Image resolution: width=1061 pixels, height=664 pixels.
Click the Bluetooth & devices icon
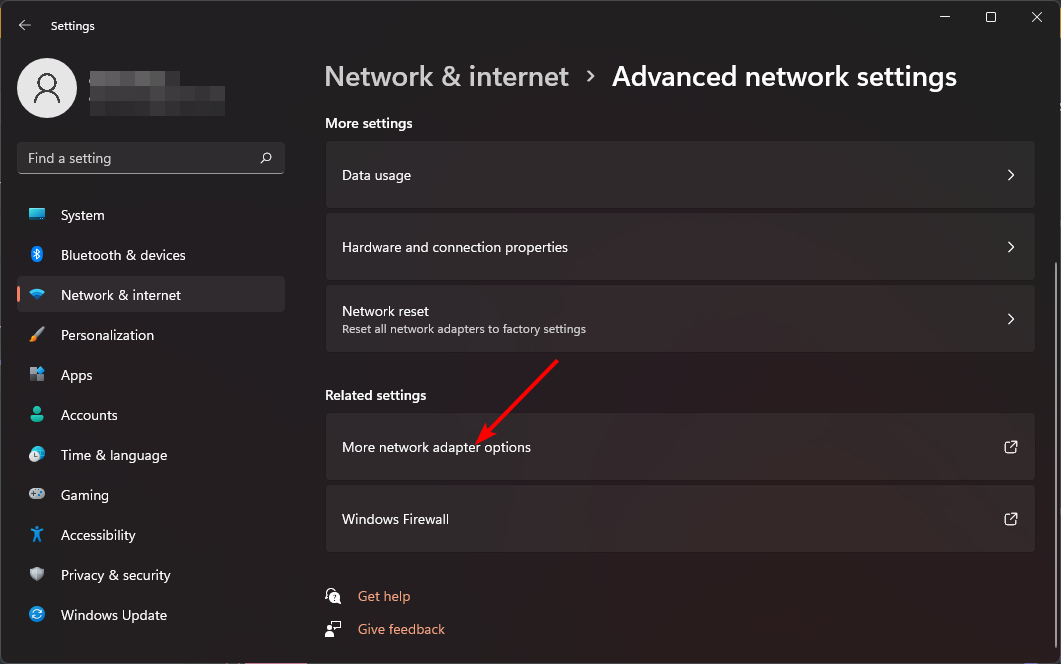point(37,255)
